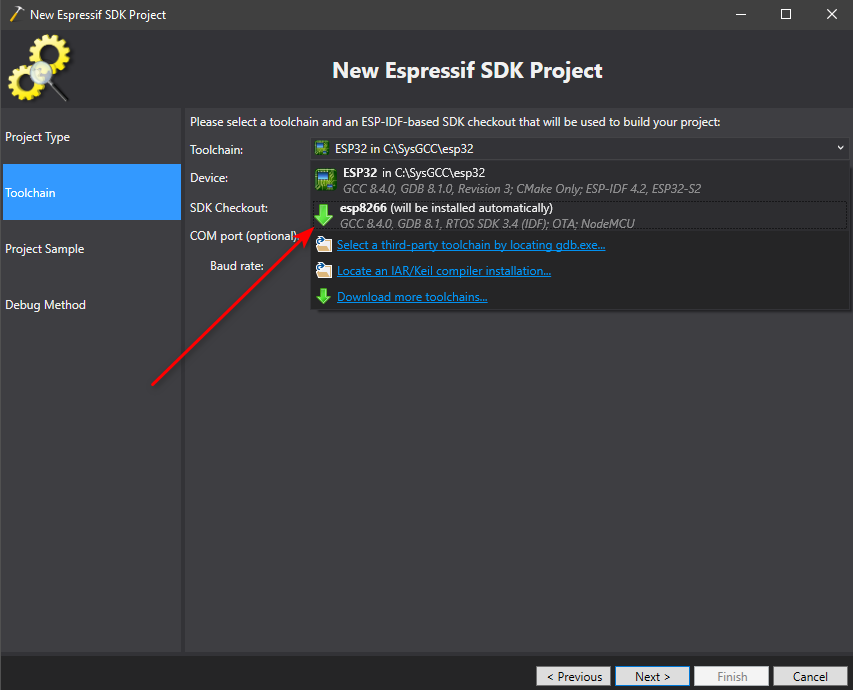Maximize the wizard window
Screen dimensions: 853x690
786,14
